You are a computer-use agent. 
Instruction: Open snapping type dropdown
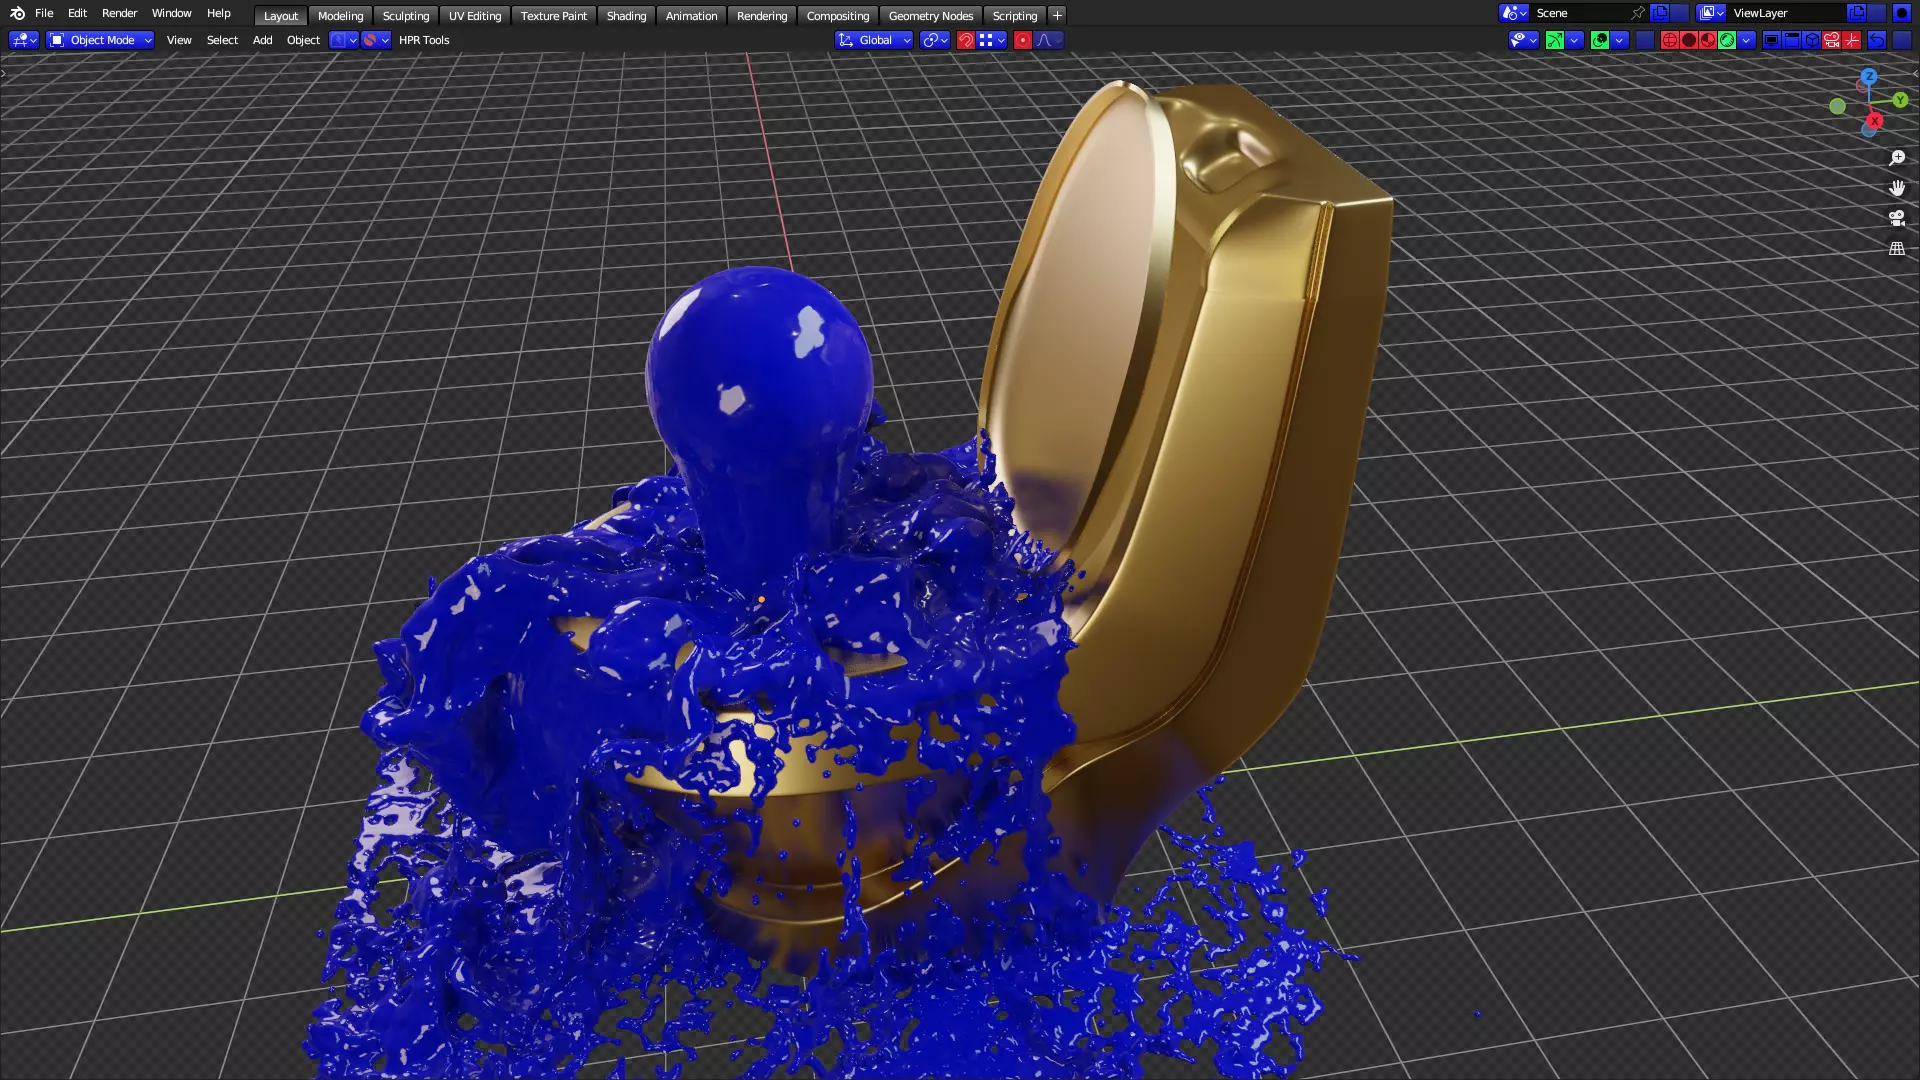[x=992, y=40]
